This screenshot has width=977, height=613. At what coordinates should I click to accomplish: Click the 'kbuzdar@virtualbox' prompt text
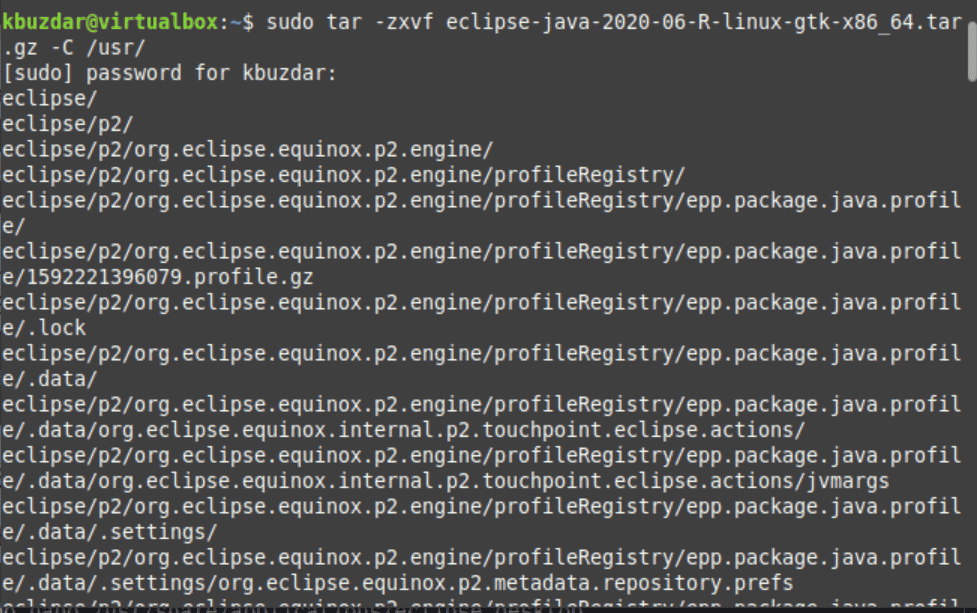[110, 22]
